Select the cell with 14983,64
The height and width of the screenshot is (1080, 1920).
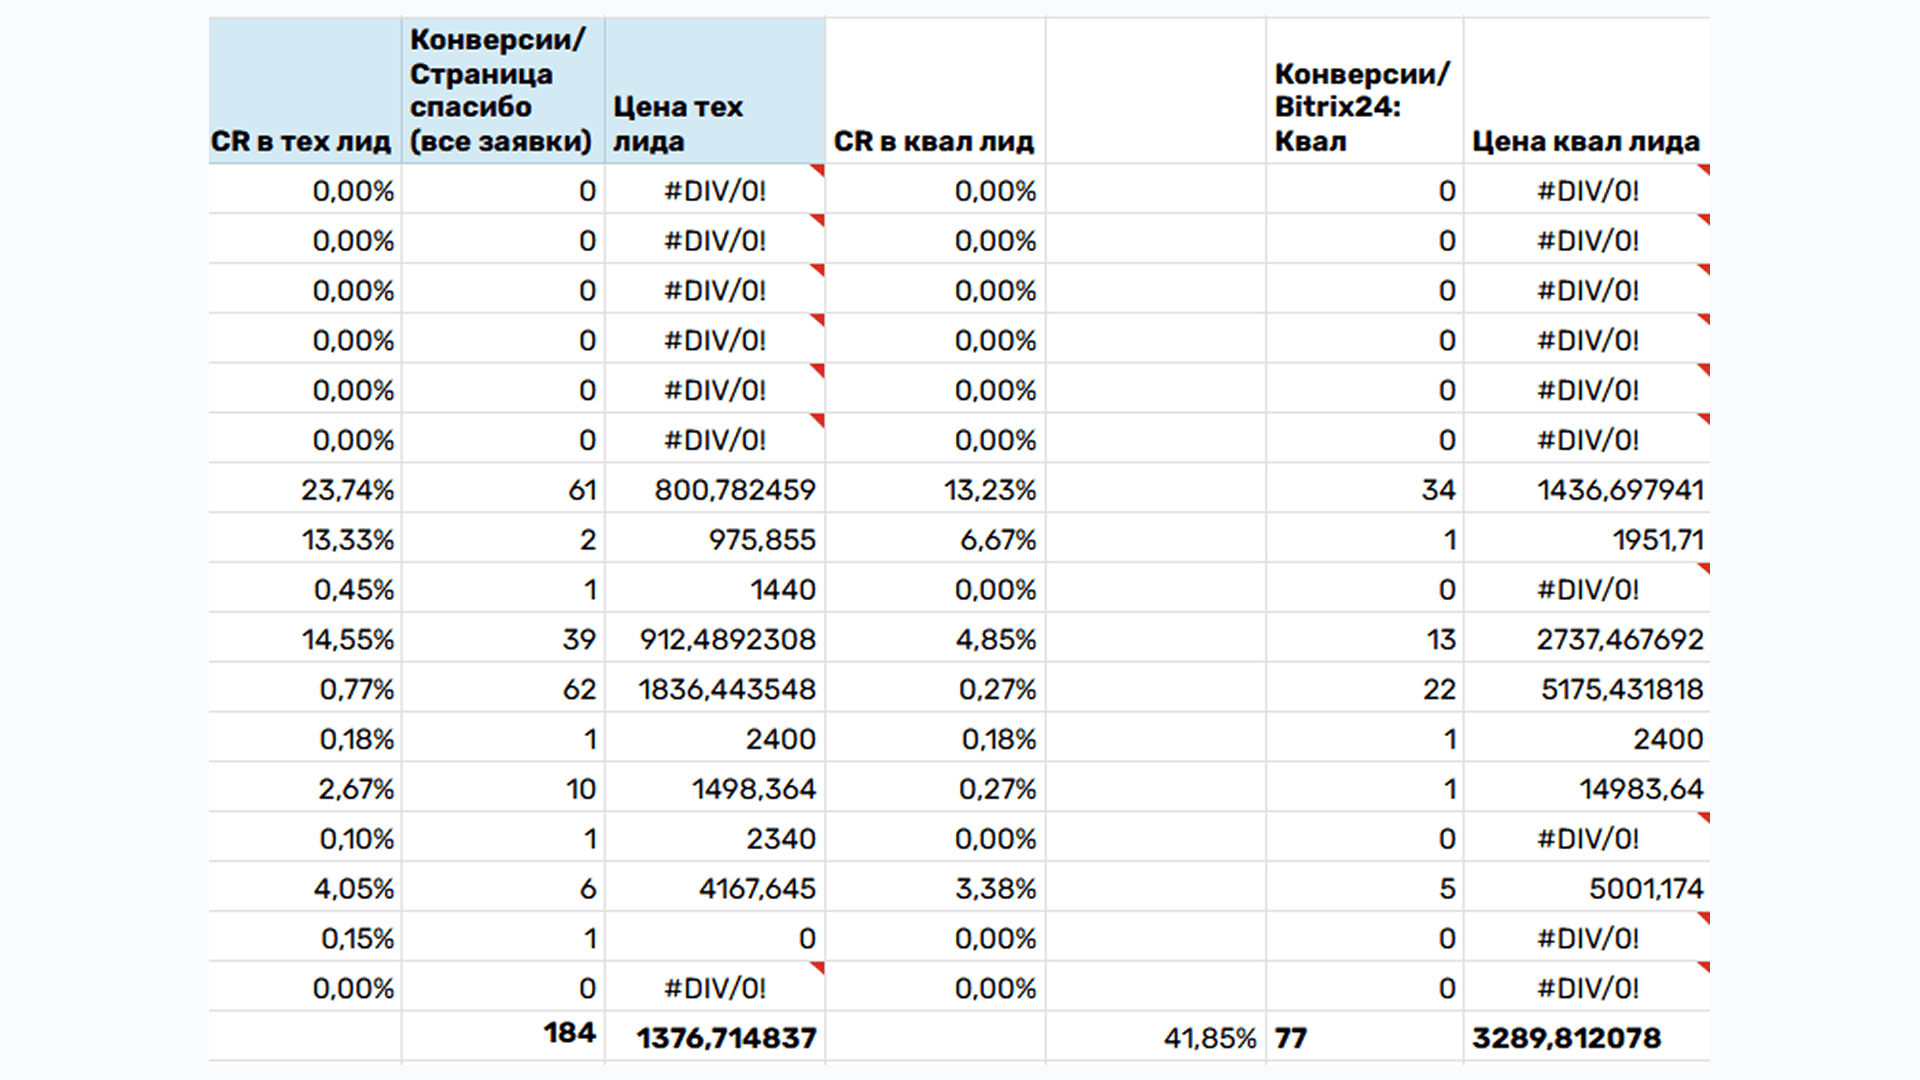point(1641,789)
